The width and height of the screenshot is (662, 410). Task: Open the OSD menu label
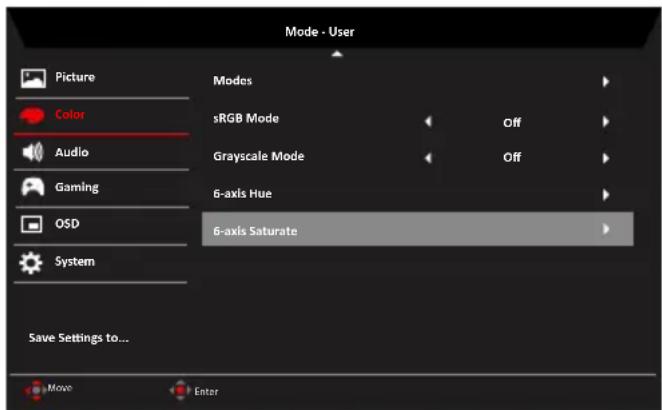pyautogui.click(x=67, y=223)
